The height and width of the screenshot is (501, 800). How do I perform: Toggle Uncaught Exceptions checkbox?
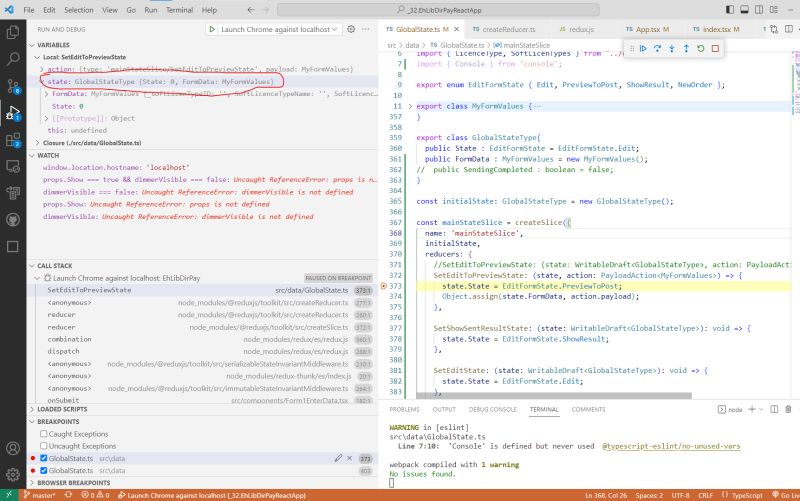[x=44, y=446]
